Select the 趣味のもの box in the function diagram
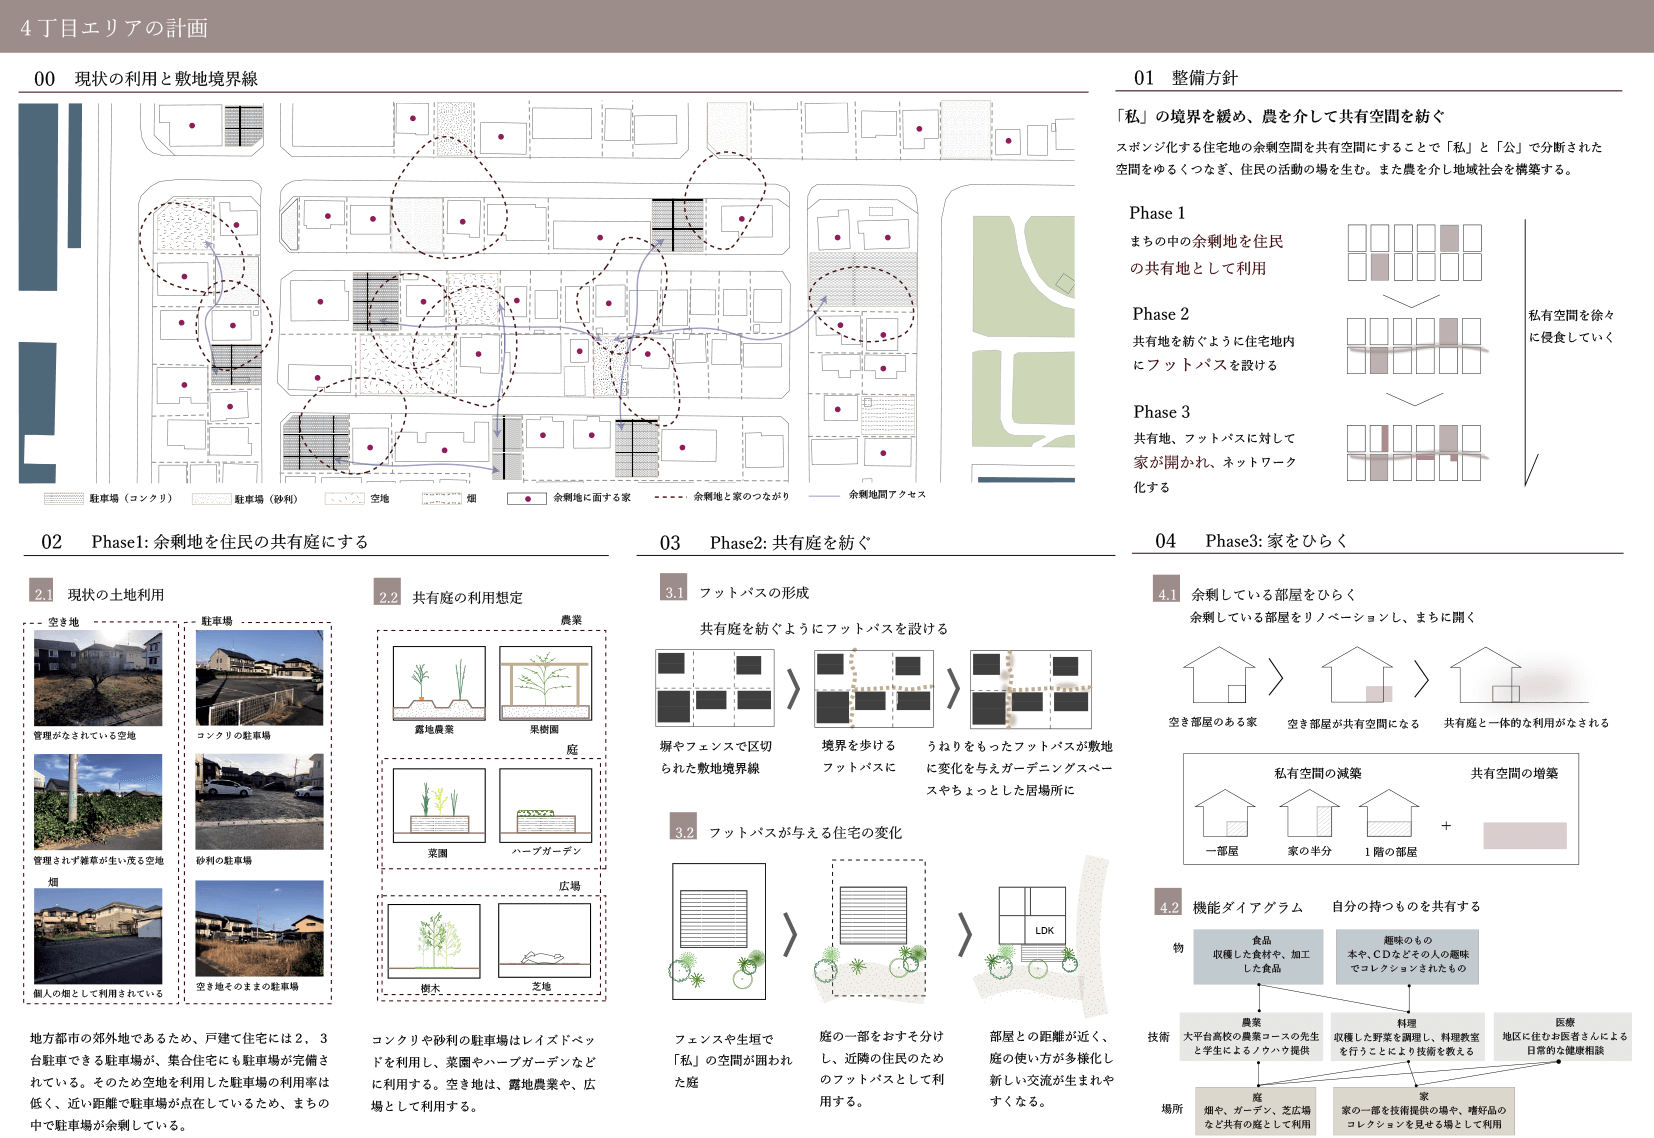This screenshot has width=1654, height=1138. pyautogui.click(x=1407, y=956)
